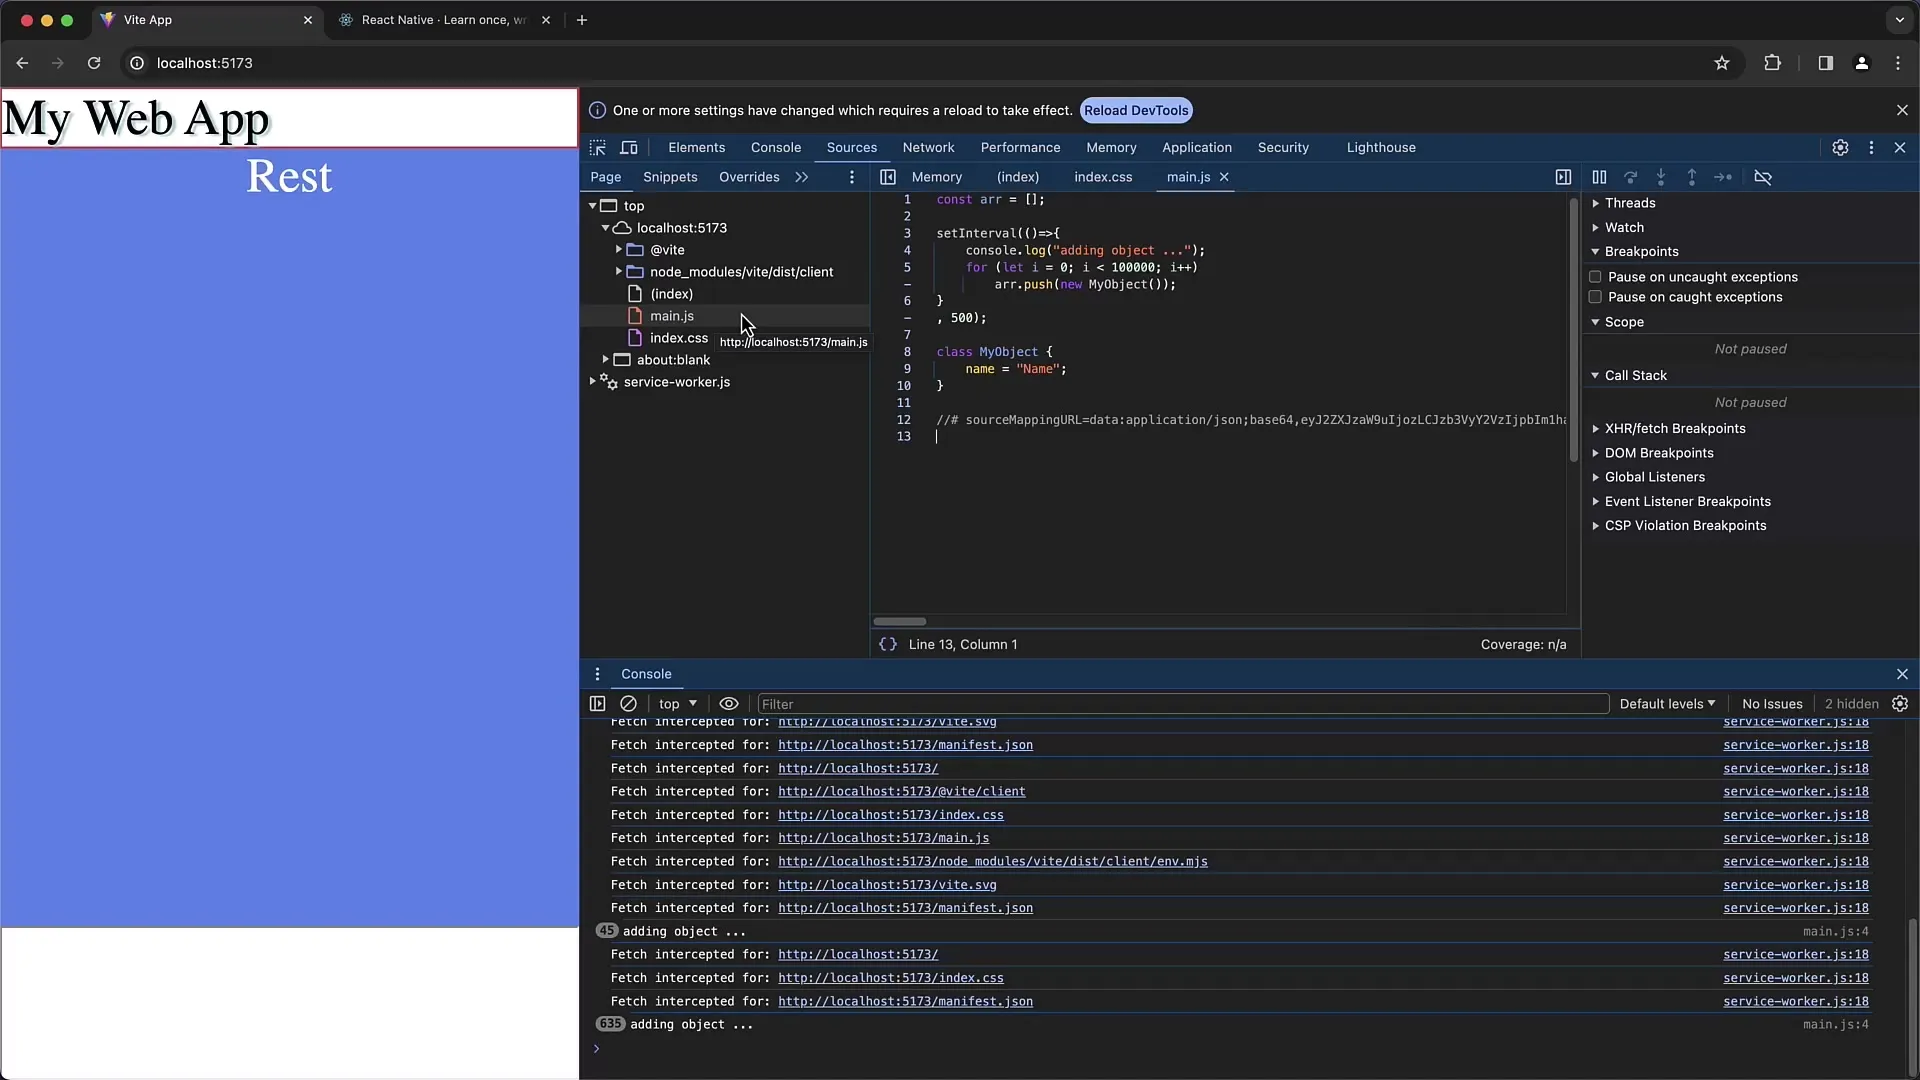Viewport: 1920px width, 1080px height.
Task: Select index.css in file tree
Action: [679, 338]
